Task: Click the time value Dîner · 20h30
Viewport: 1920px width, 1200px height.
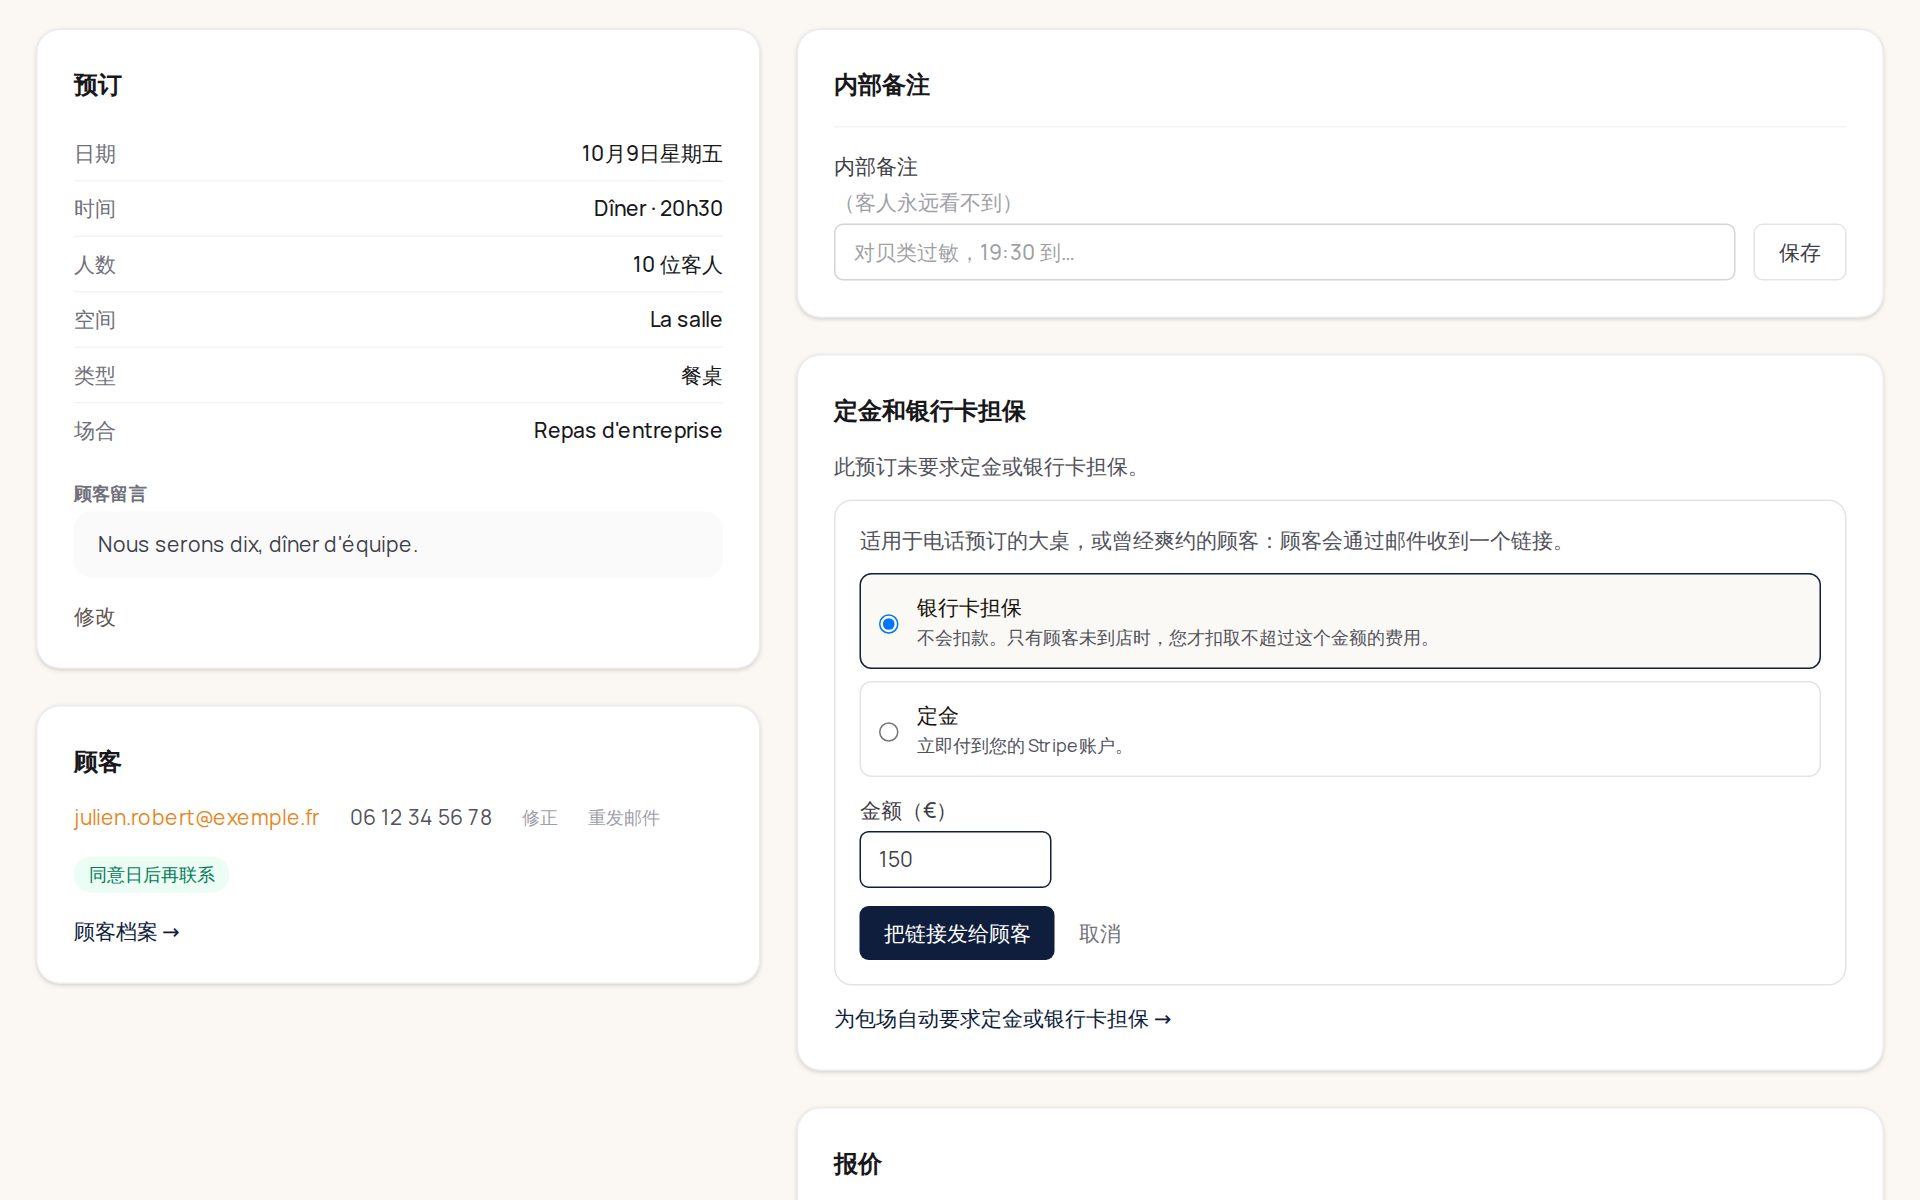Action: 658,208
